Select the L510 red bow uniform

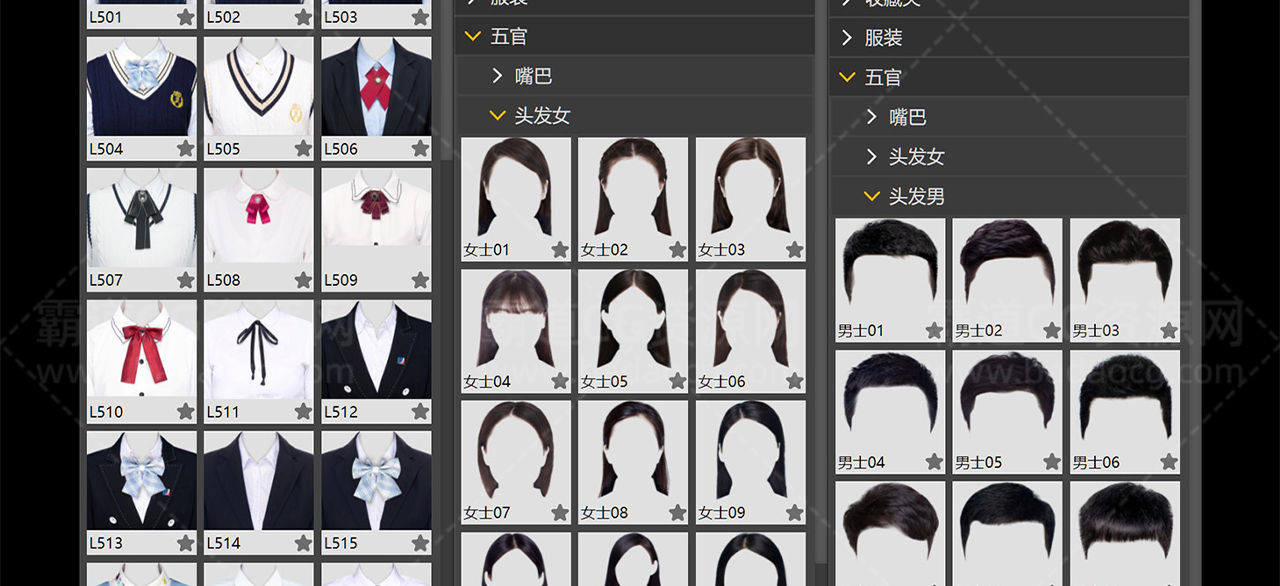coord(141,349)
